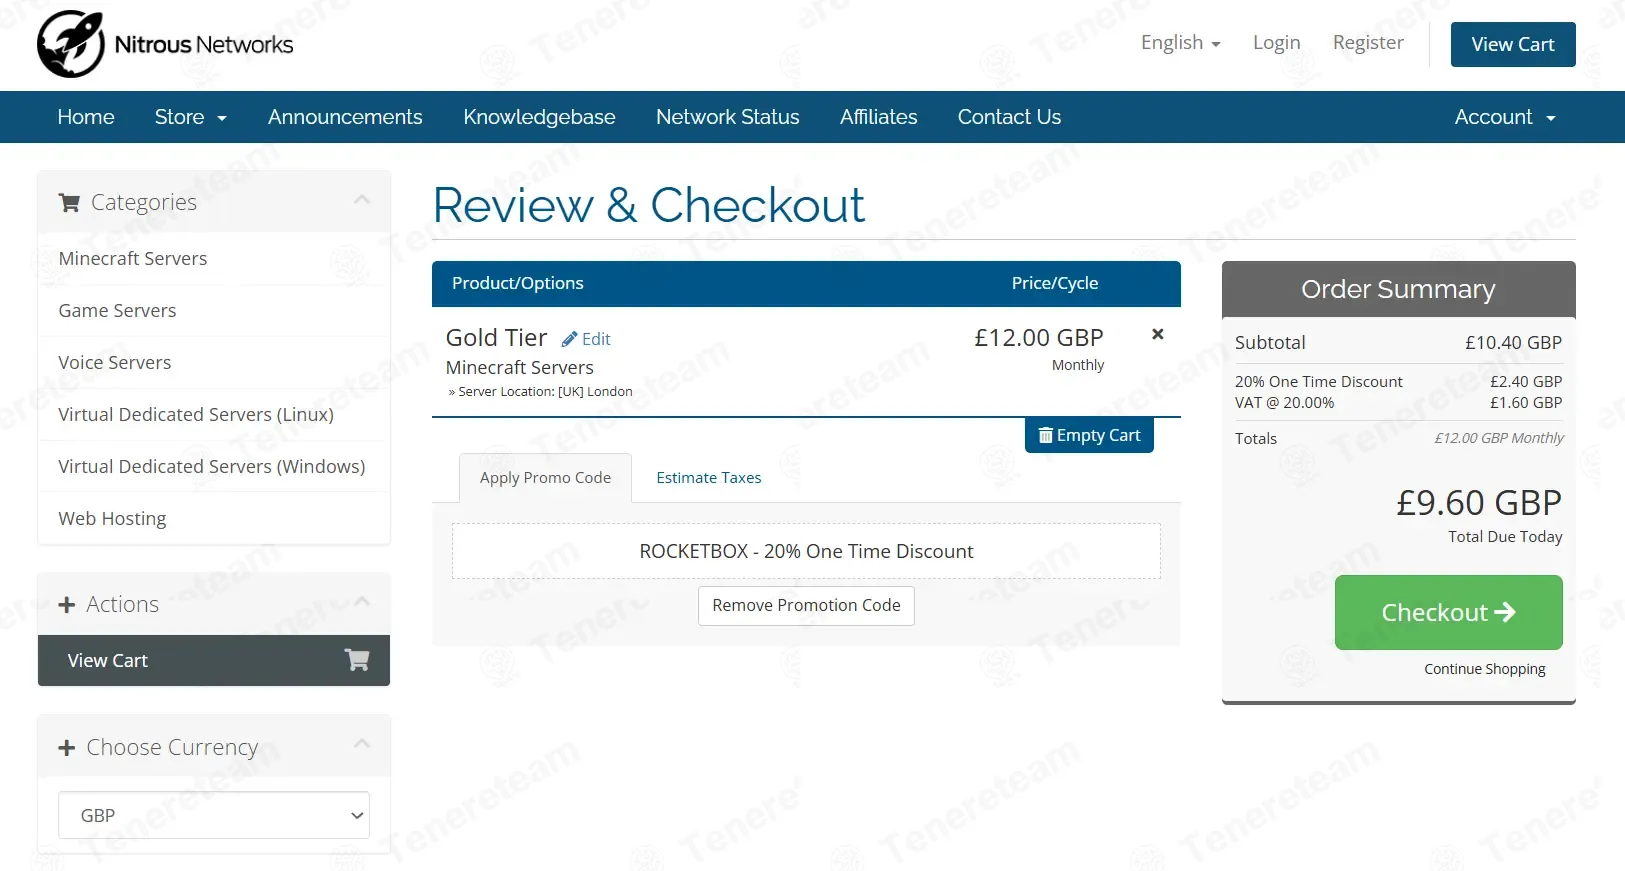1625x871 pixels.
Task: Open the Contact Us page
Action: coord(1009,117)
